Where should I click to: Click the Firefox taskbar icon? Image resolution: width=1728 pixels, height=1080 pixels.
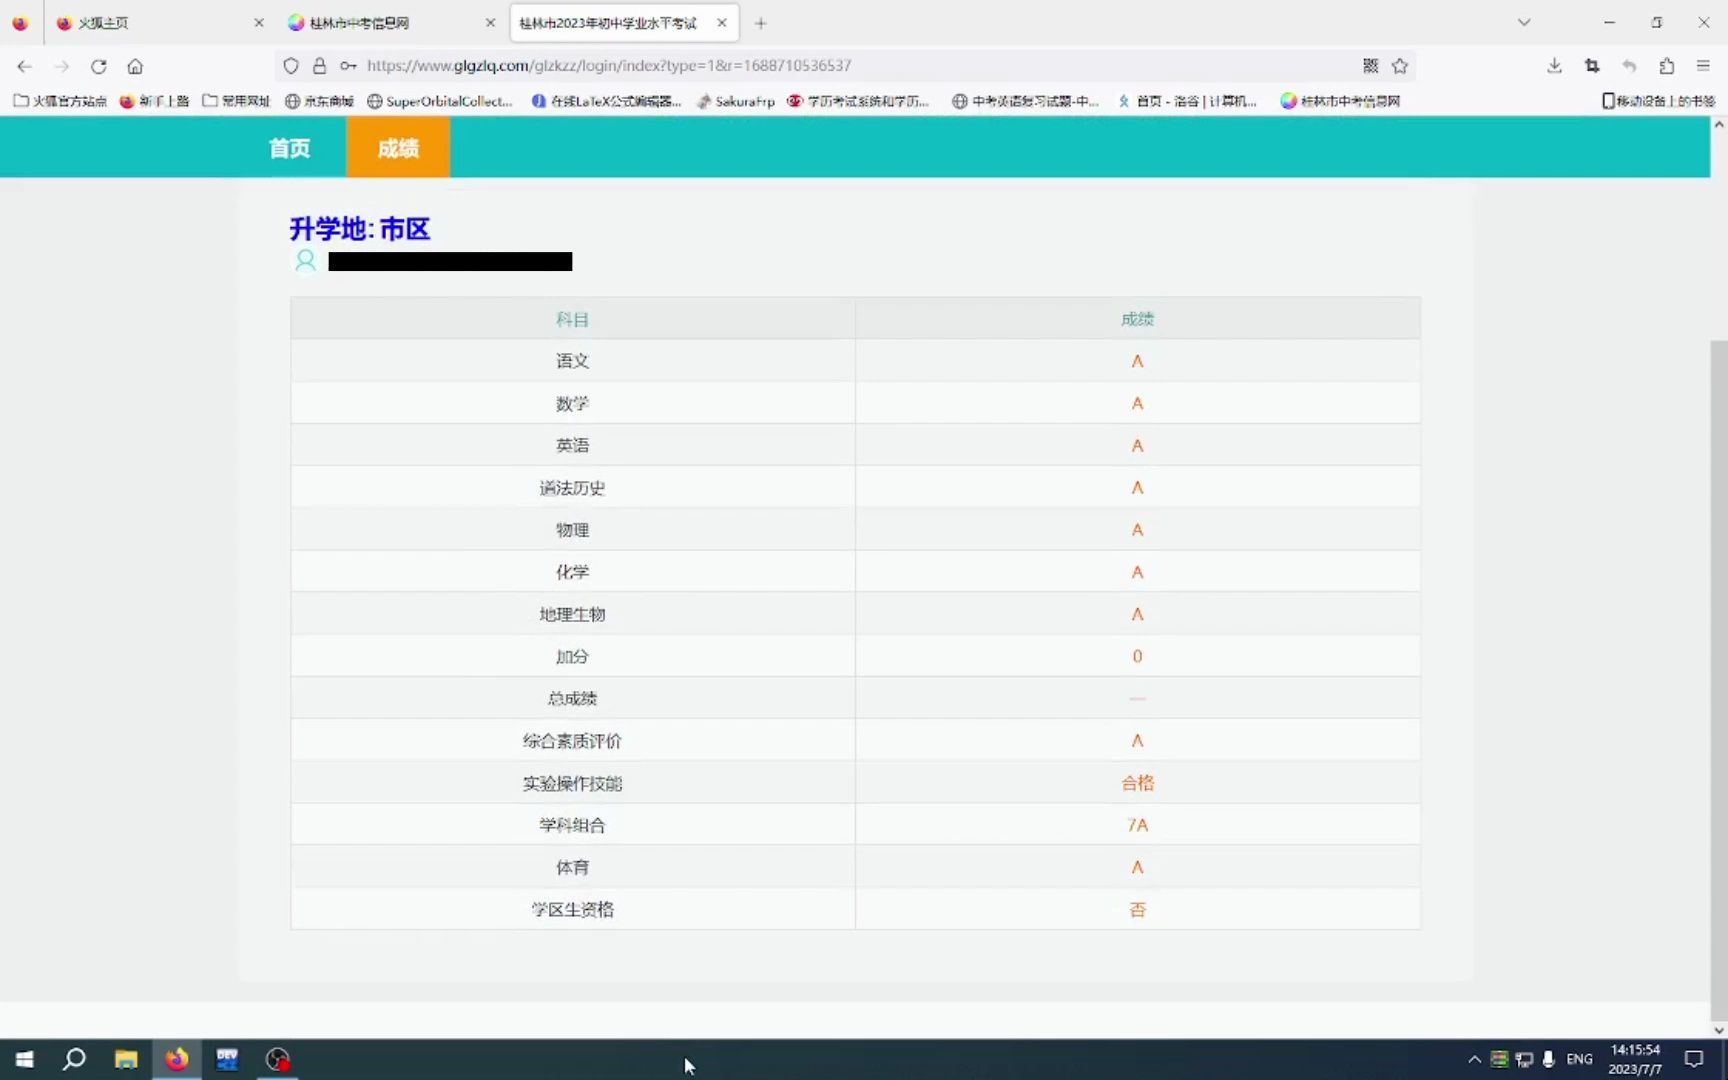(x=177, y=1059)
